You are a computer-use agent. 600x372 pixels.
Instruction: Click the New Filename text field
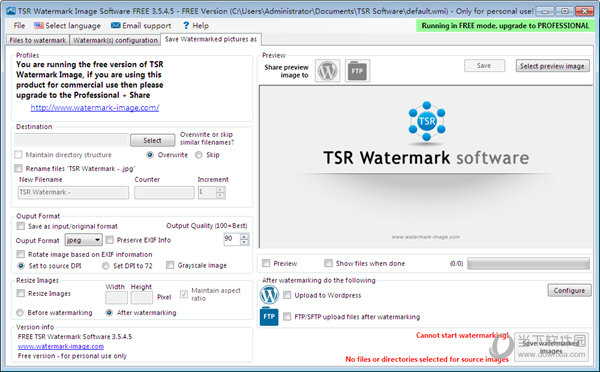coord(73,192)
